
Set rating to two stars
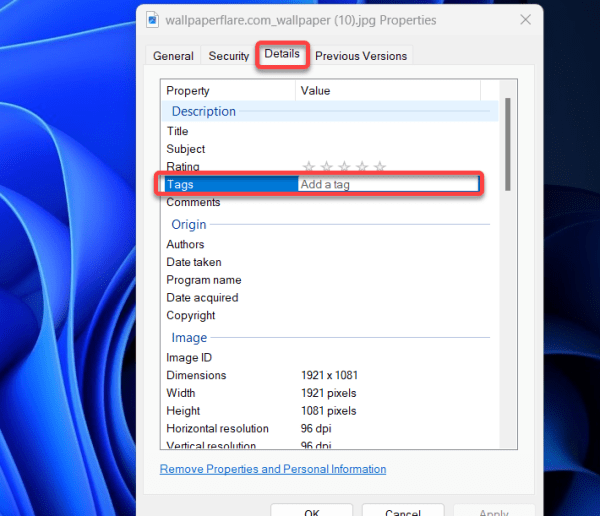click(x=326, y=167)
